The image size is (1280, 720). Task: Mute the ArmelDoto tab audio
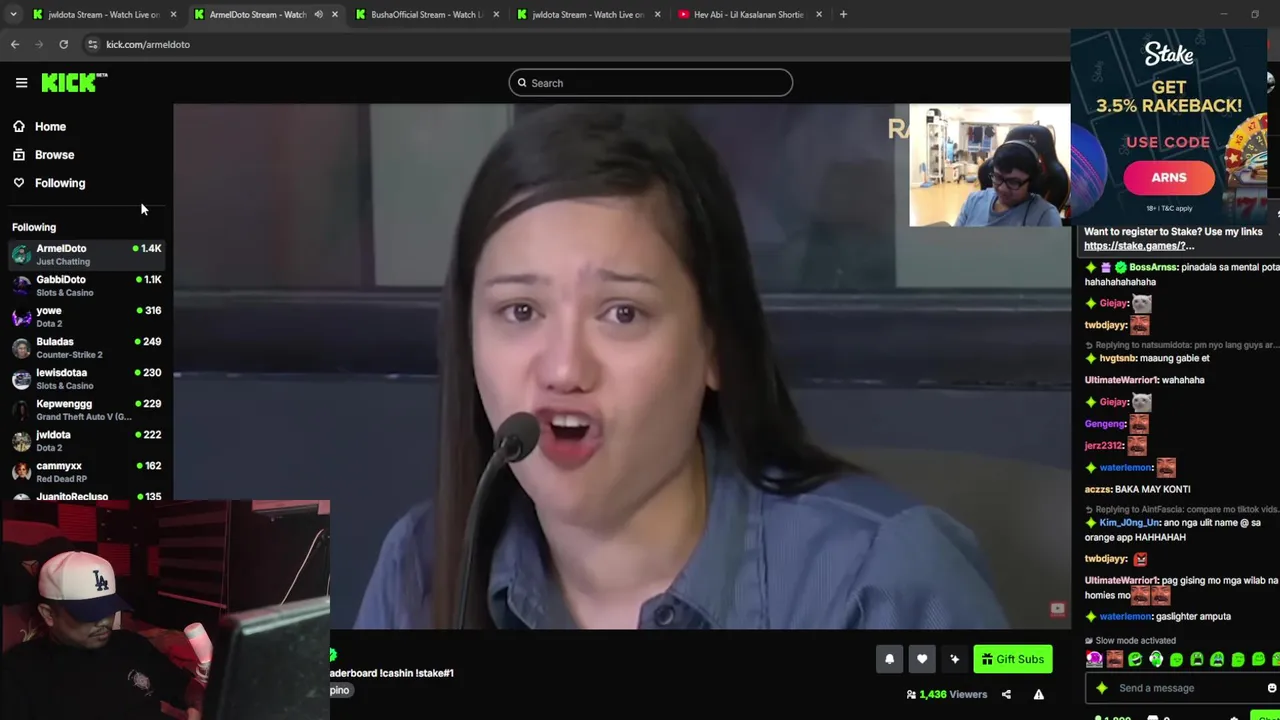(x=318, y=14)
